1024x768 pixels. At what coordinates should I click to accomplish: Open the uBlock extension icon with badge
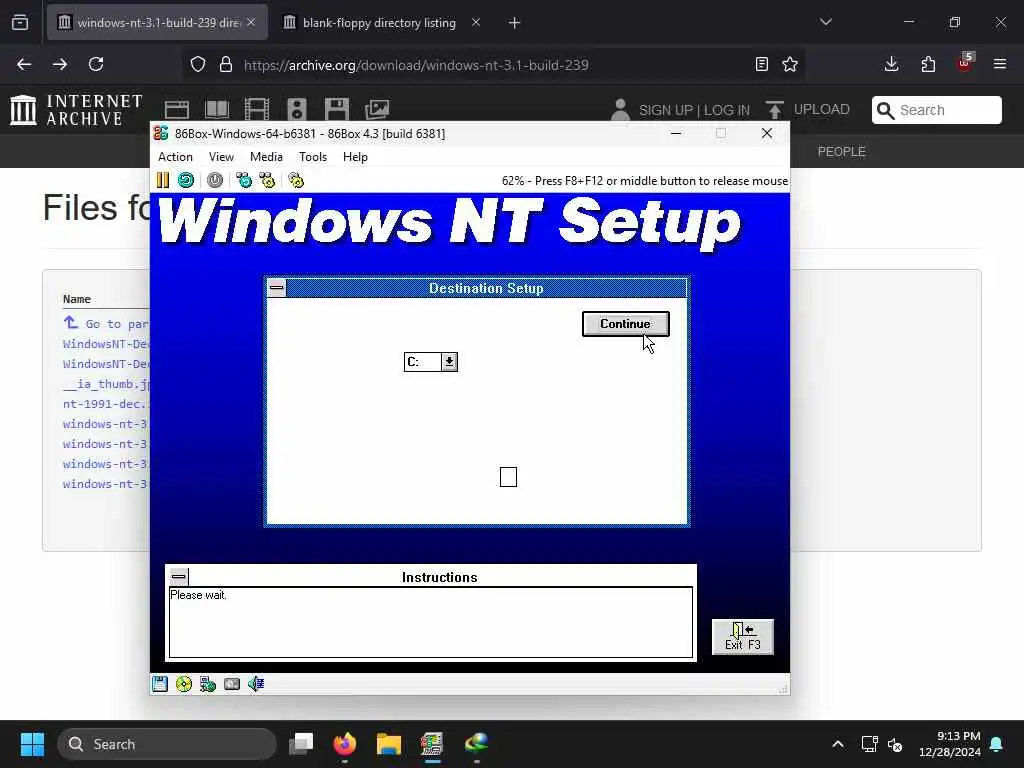[965, 63]
